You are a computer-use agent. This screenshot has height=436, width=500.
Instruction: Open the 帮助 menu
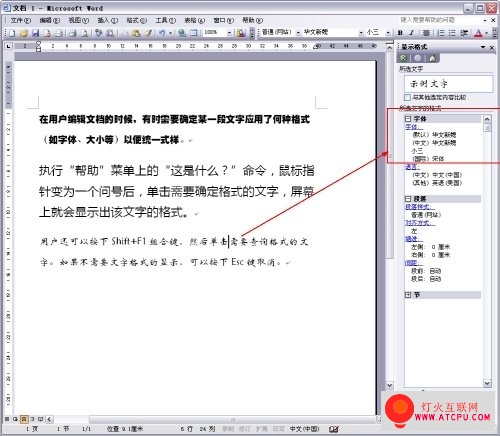[252, 20]
